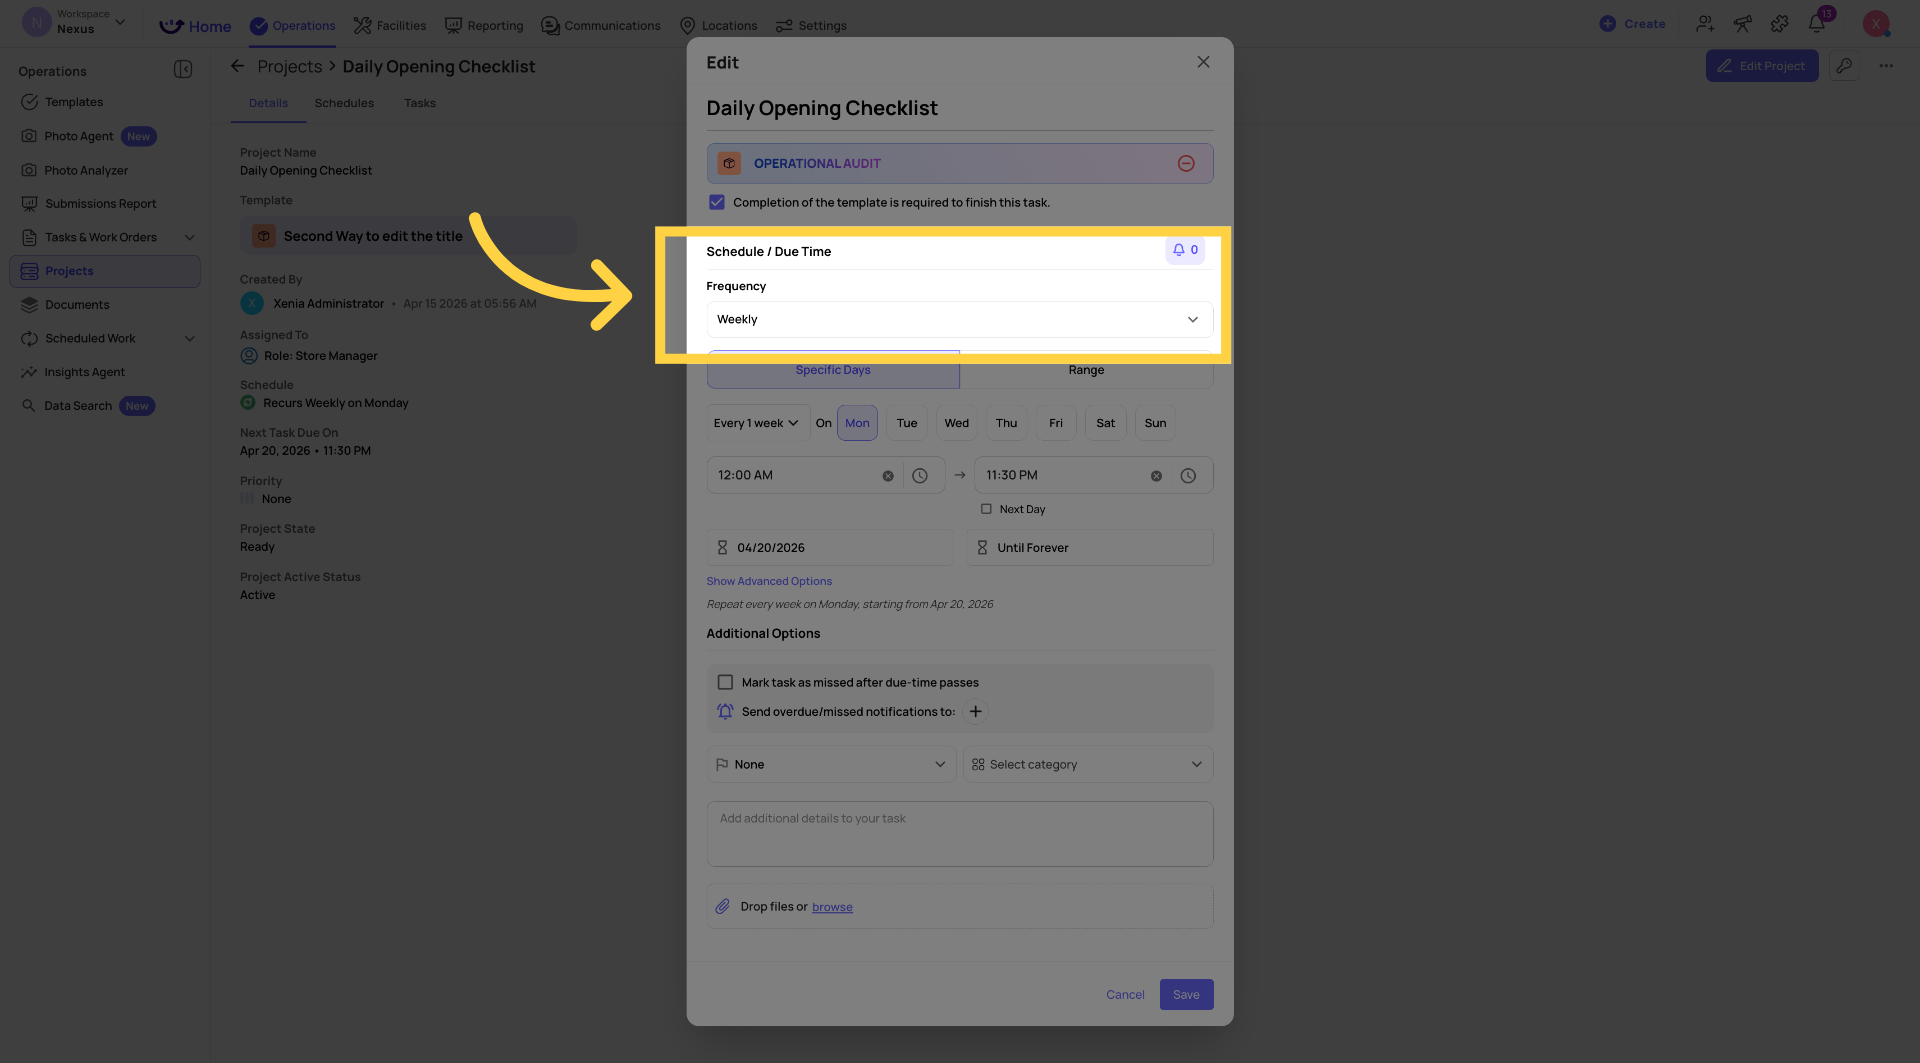
Task: Click the add user icon in top bar
Action: pos(1705,24)
